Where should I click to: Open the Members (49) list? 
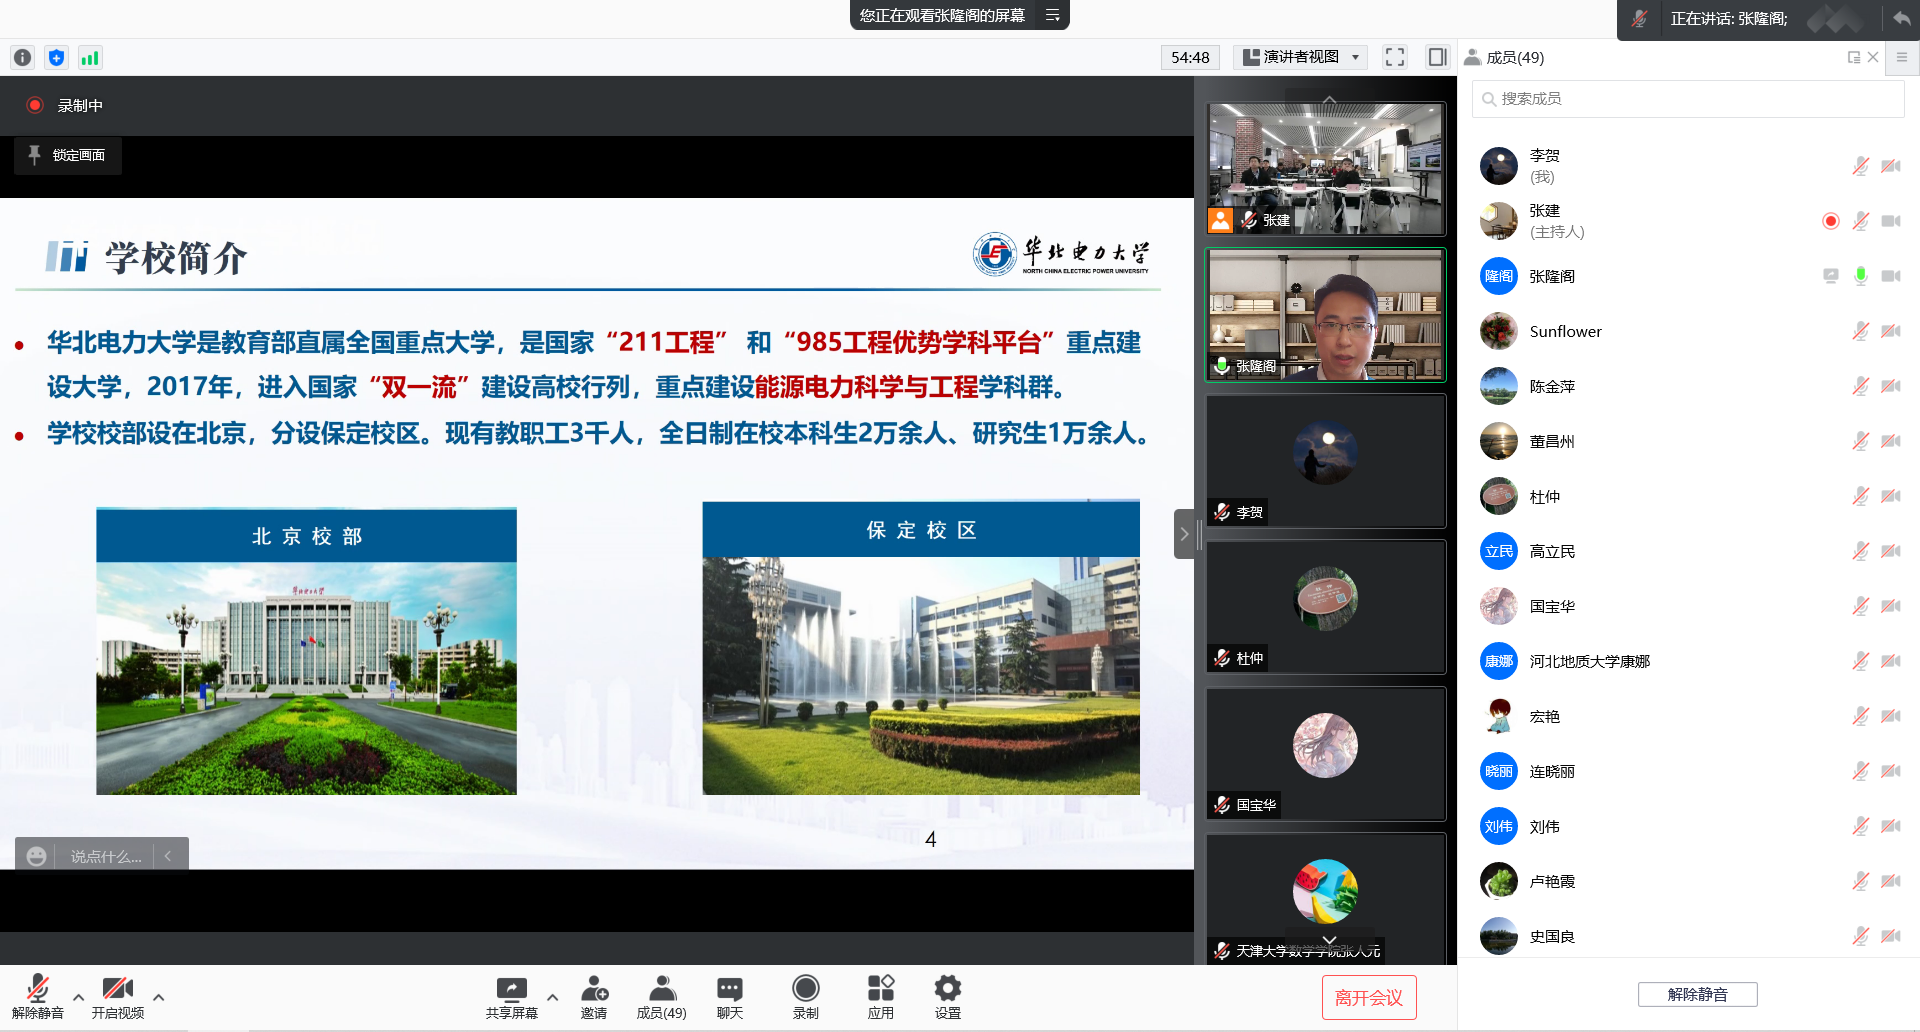pyautogui.click(x=661, y=997)
